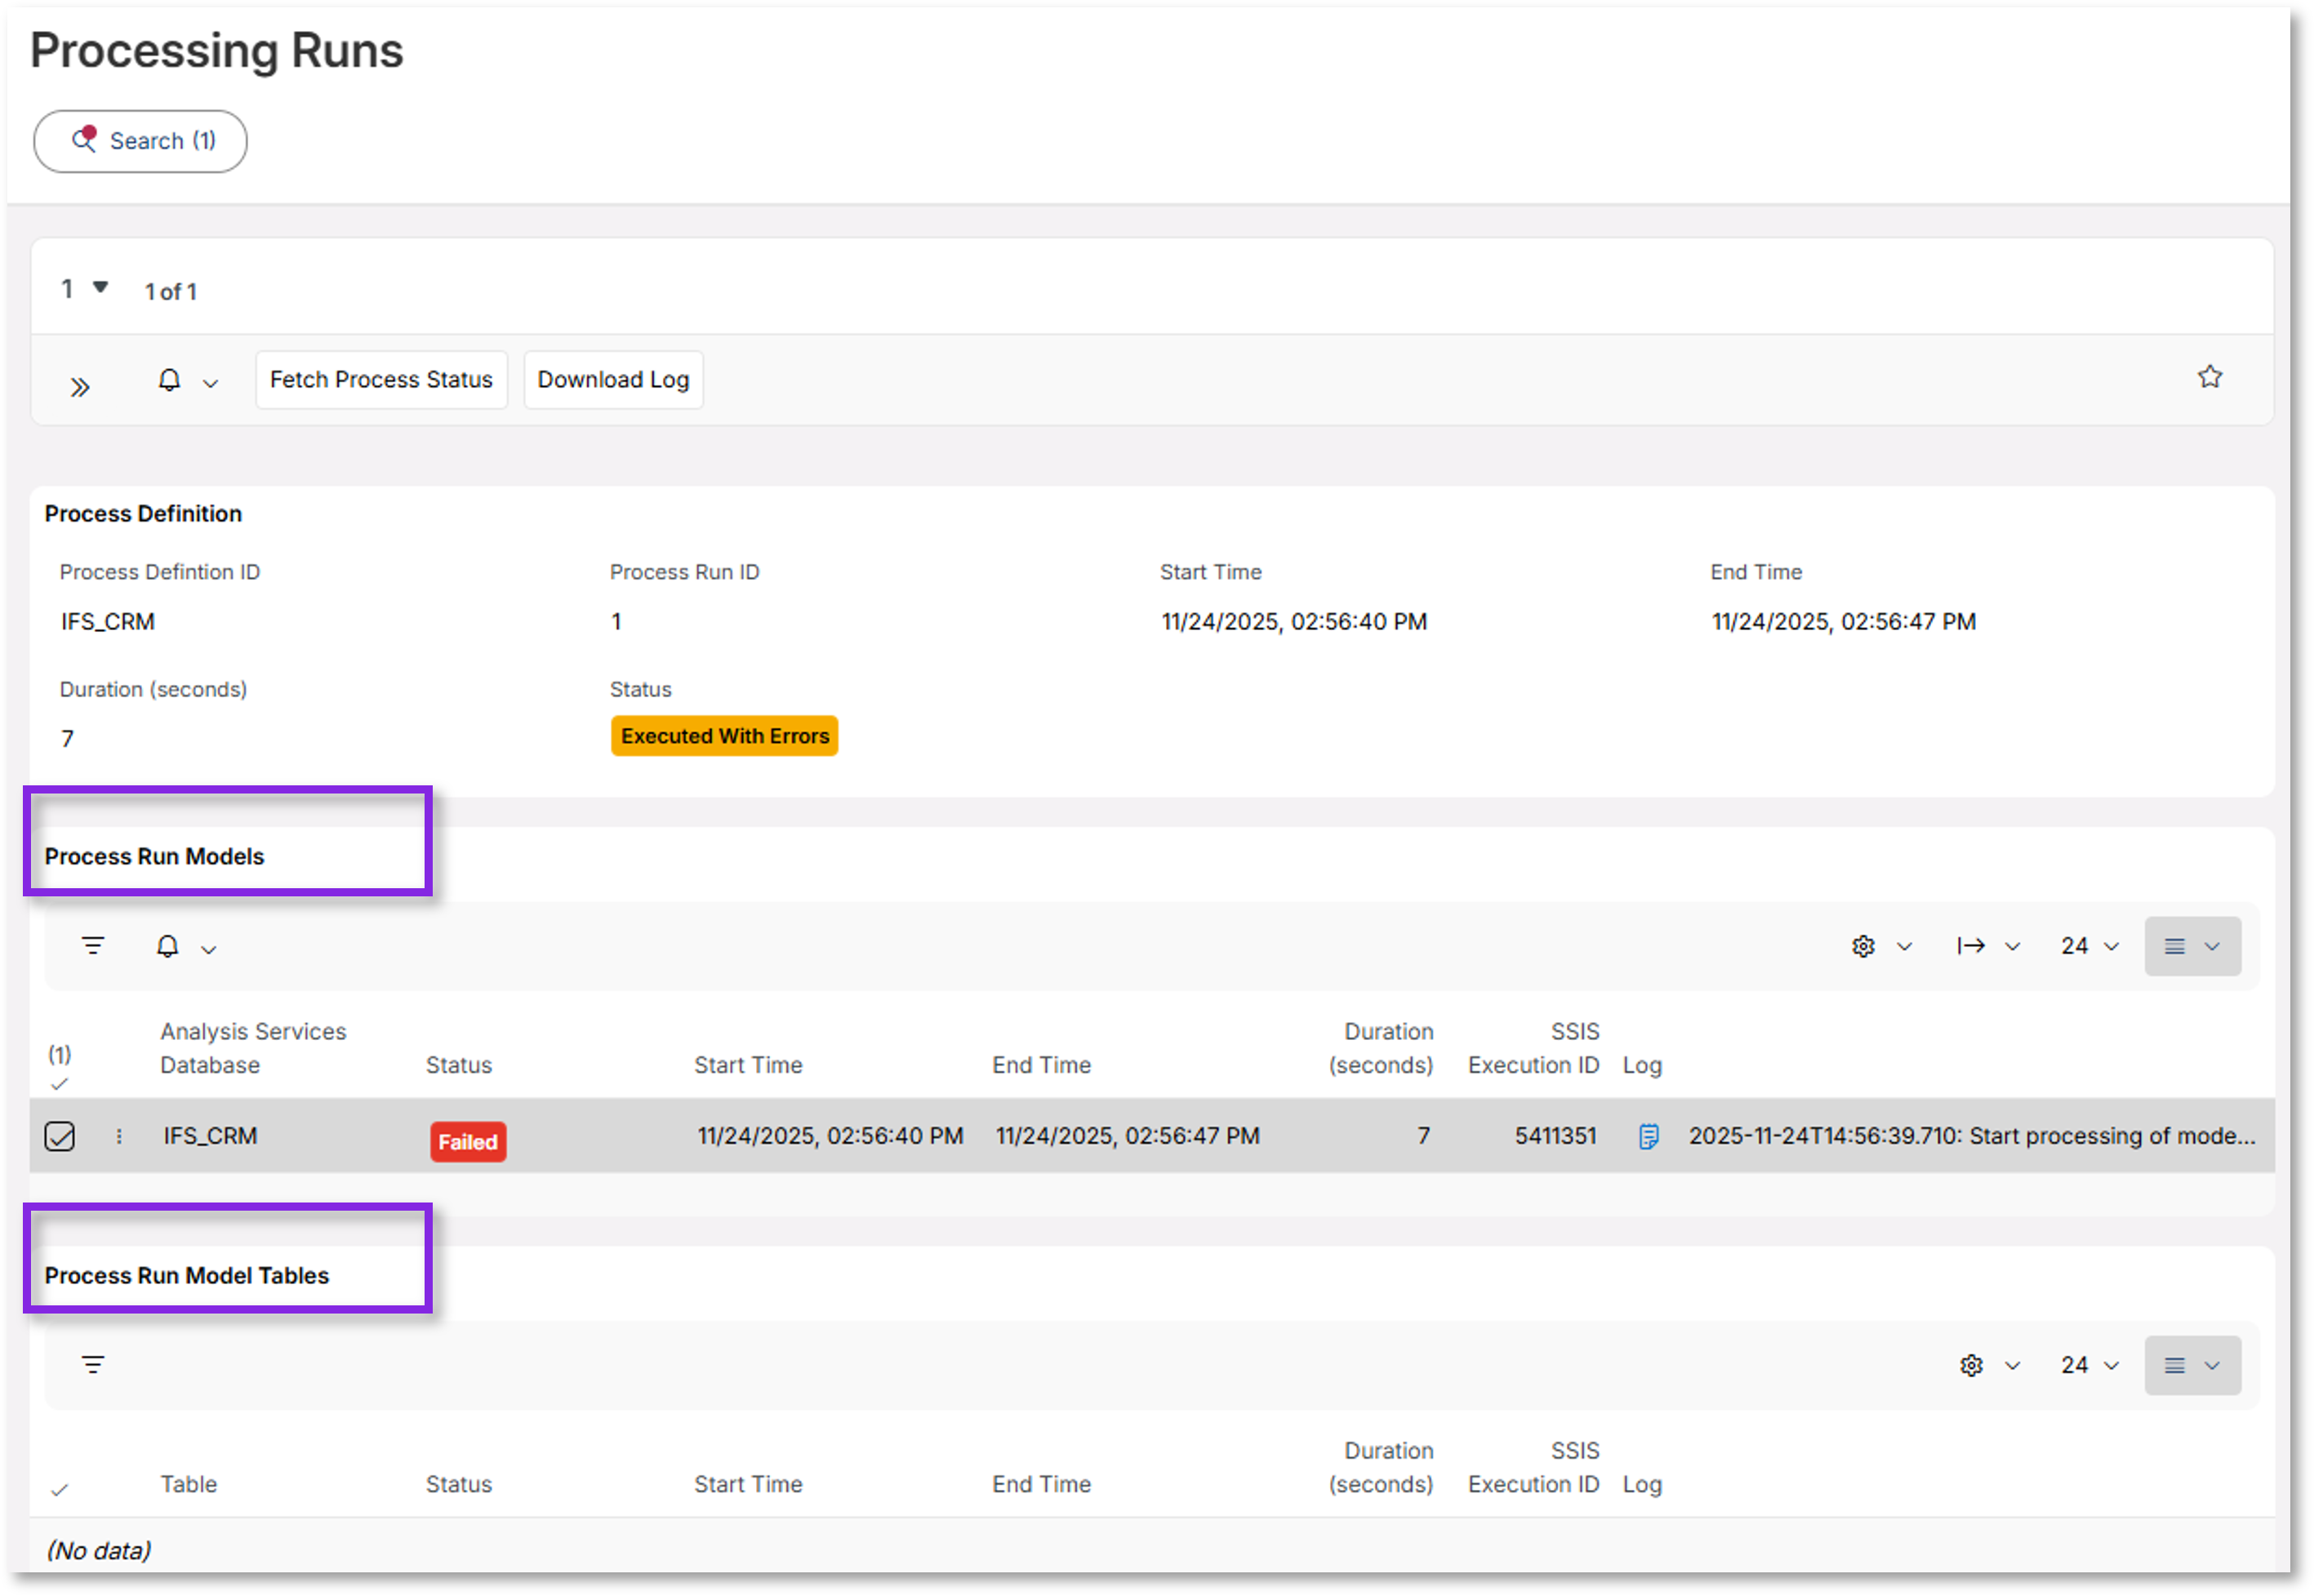Image resolution: width=2314 pixels, height=1596 pixels.
Task: Expand chevron beside Process Run Models bell
Action: pos(208,950)
